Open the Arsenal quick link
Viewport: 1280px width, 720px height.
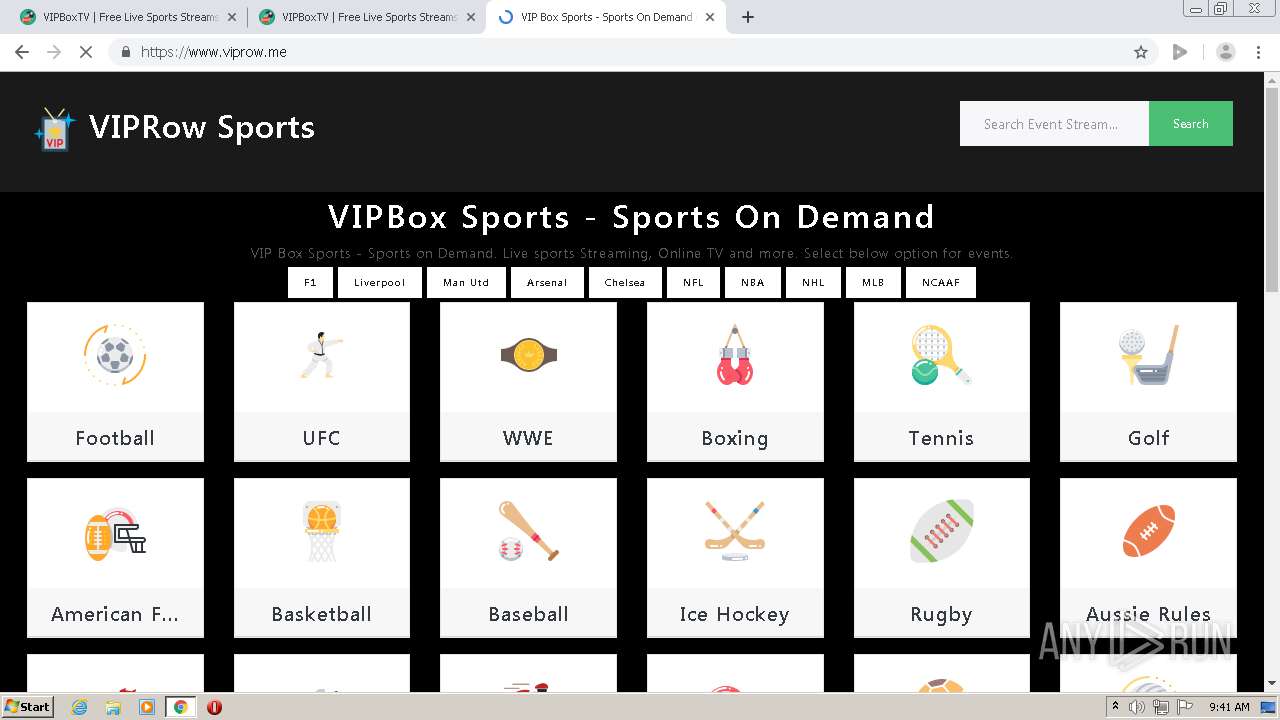[x=547, y=282]
